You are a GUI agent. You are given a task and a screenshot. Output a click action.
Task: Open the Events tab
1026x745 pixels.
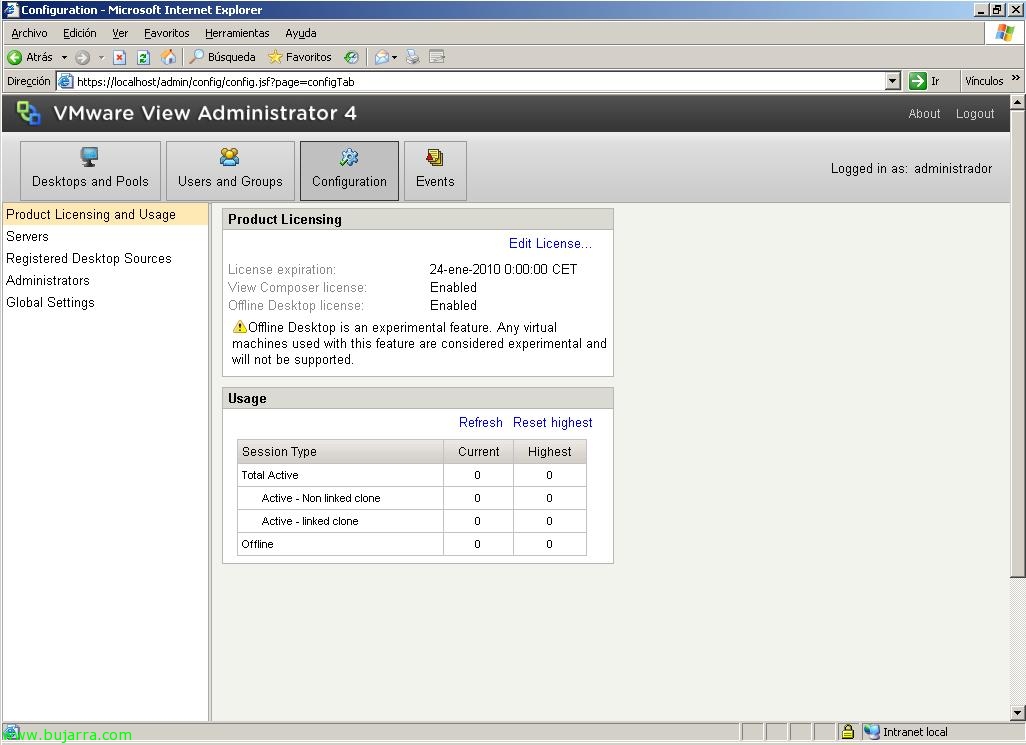point(435,171)
